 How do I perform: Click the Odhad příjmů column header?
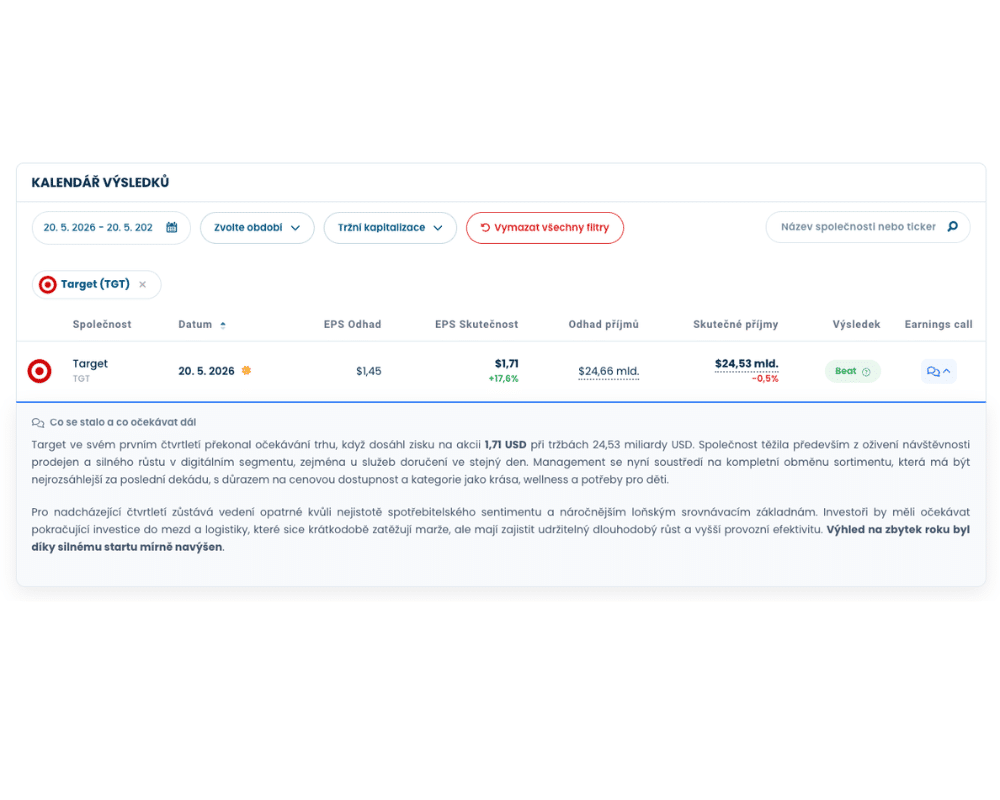603,324
